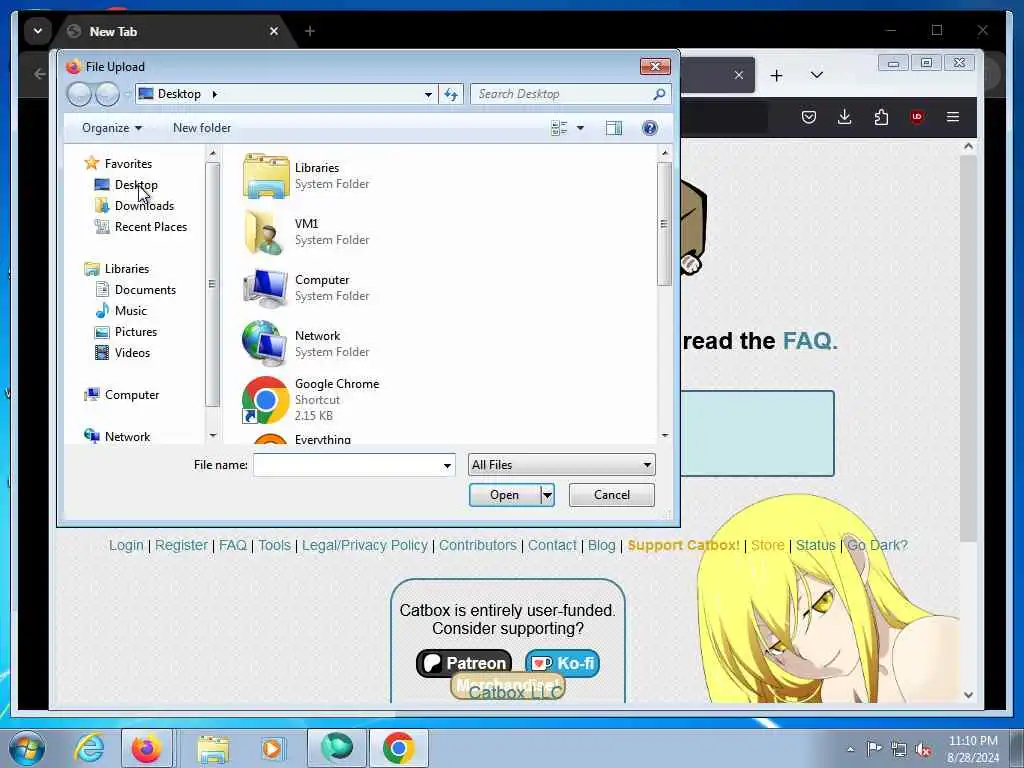Switch to Firefox on the taskbar
The image size is (1024, 768).
146,748
